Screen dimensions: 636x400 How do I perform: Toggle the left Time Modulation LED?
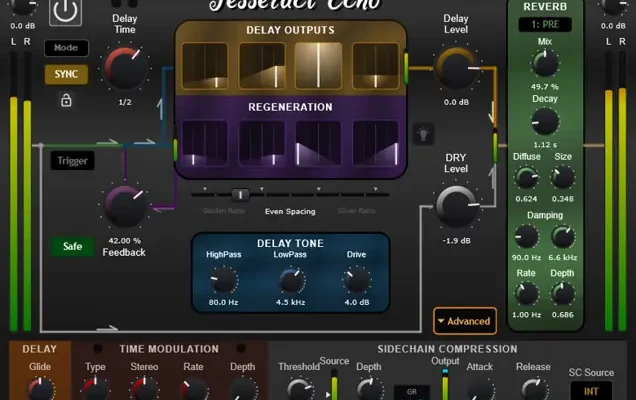coord(98,348)
